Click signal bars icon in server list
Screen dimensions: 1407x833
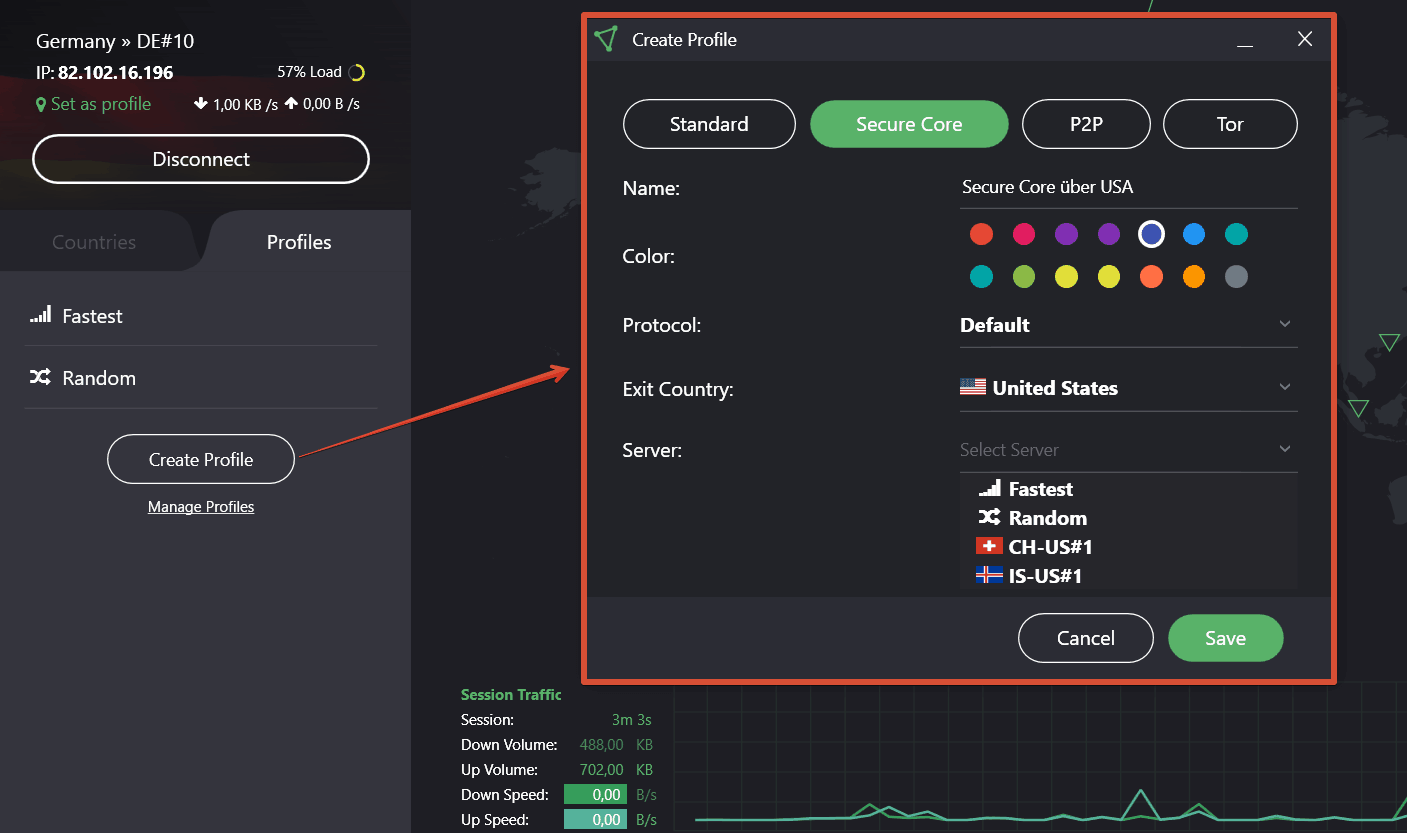pyautogui.click(x=989, y=488)
